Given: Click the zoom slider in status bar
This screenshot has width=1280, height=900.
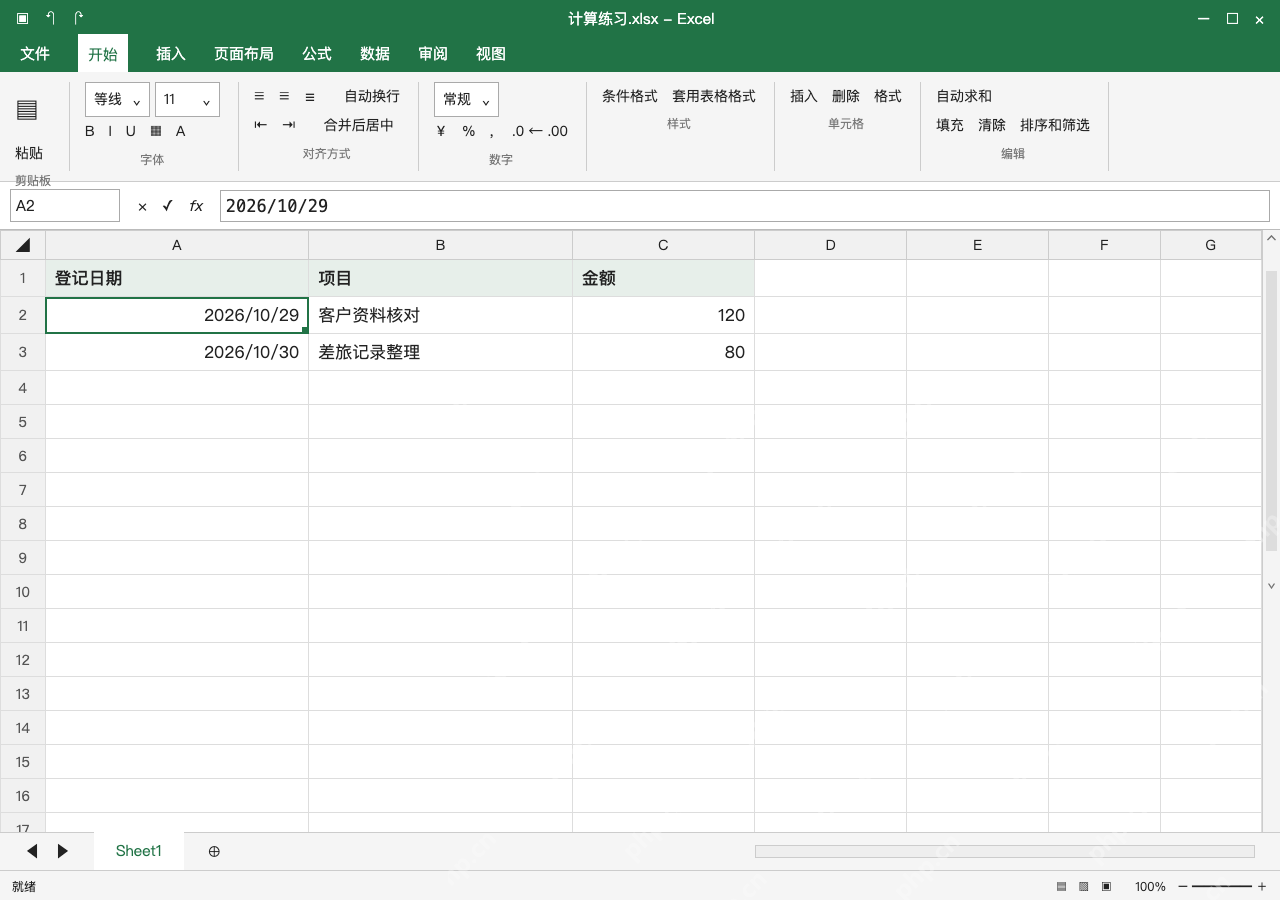Looking at the screenshot, I should (1222, 886).
